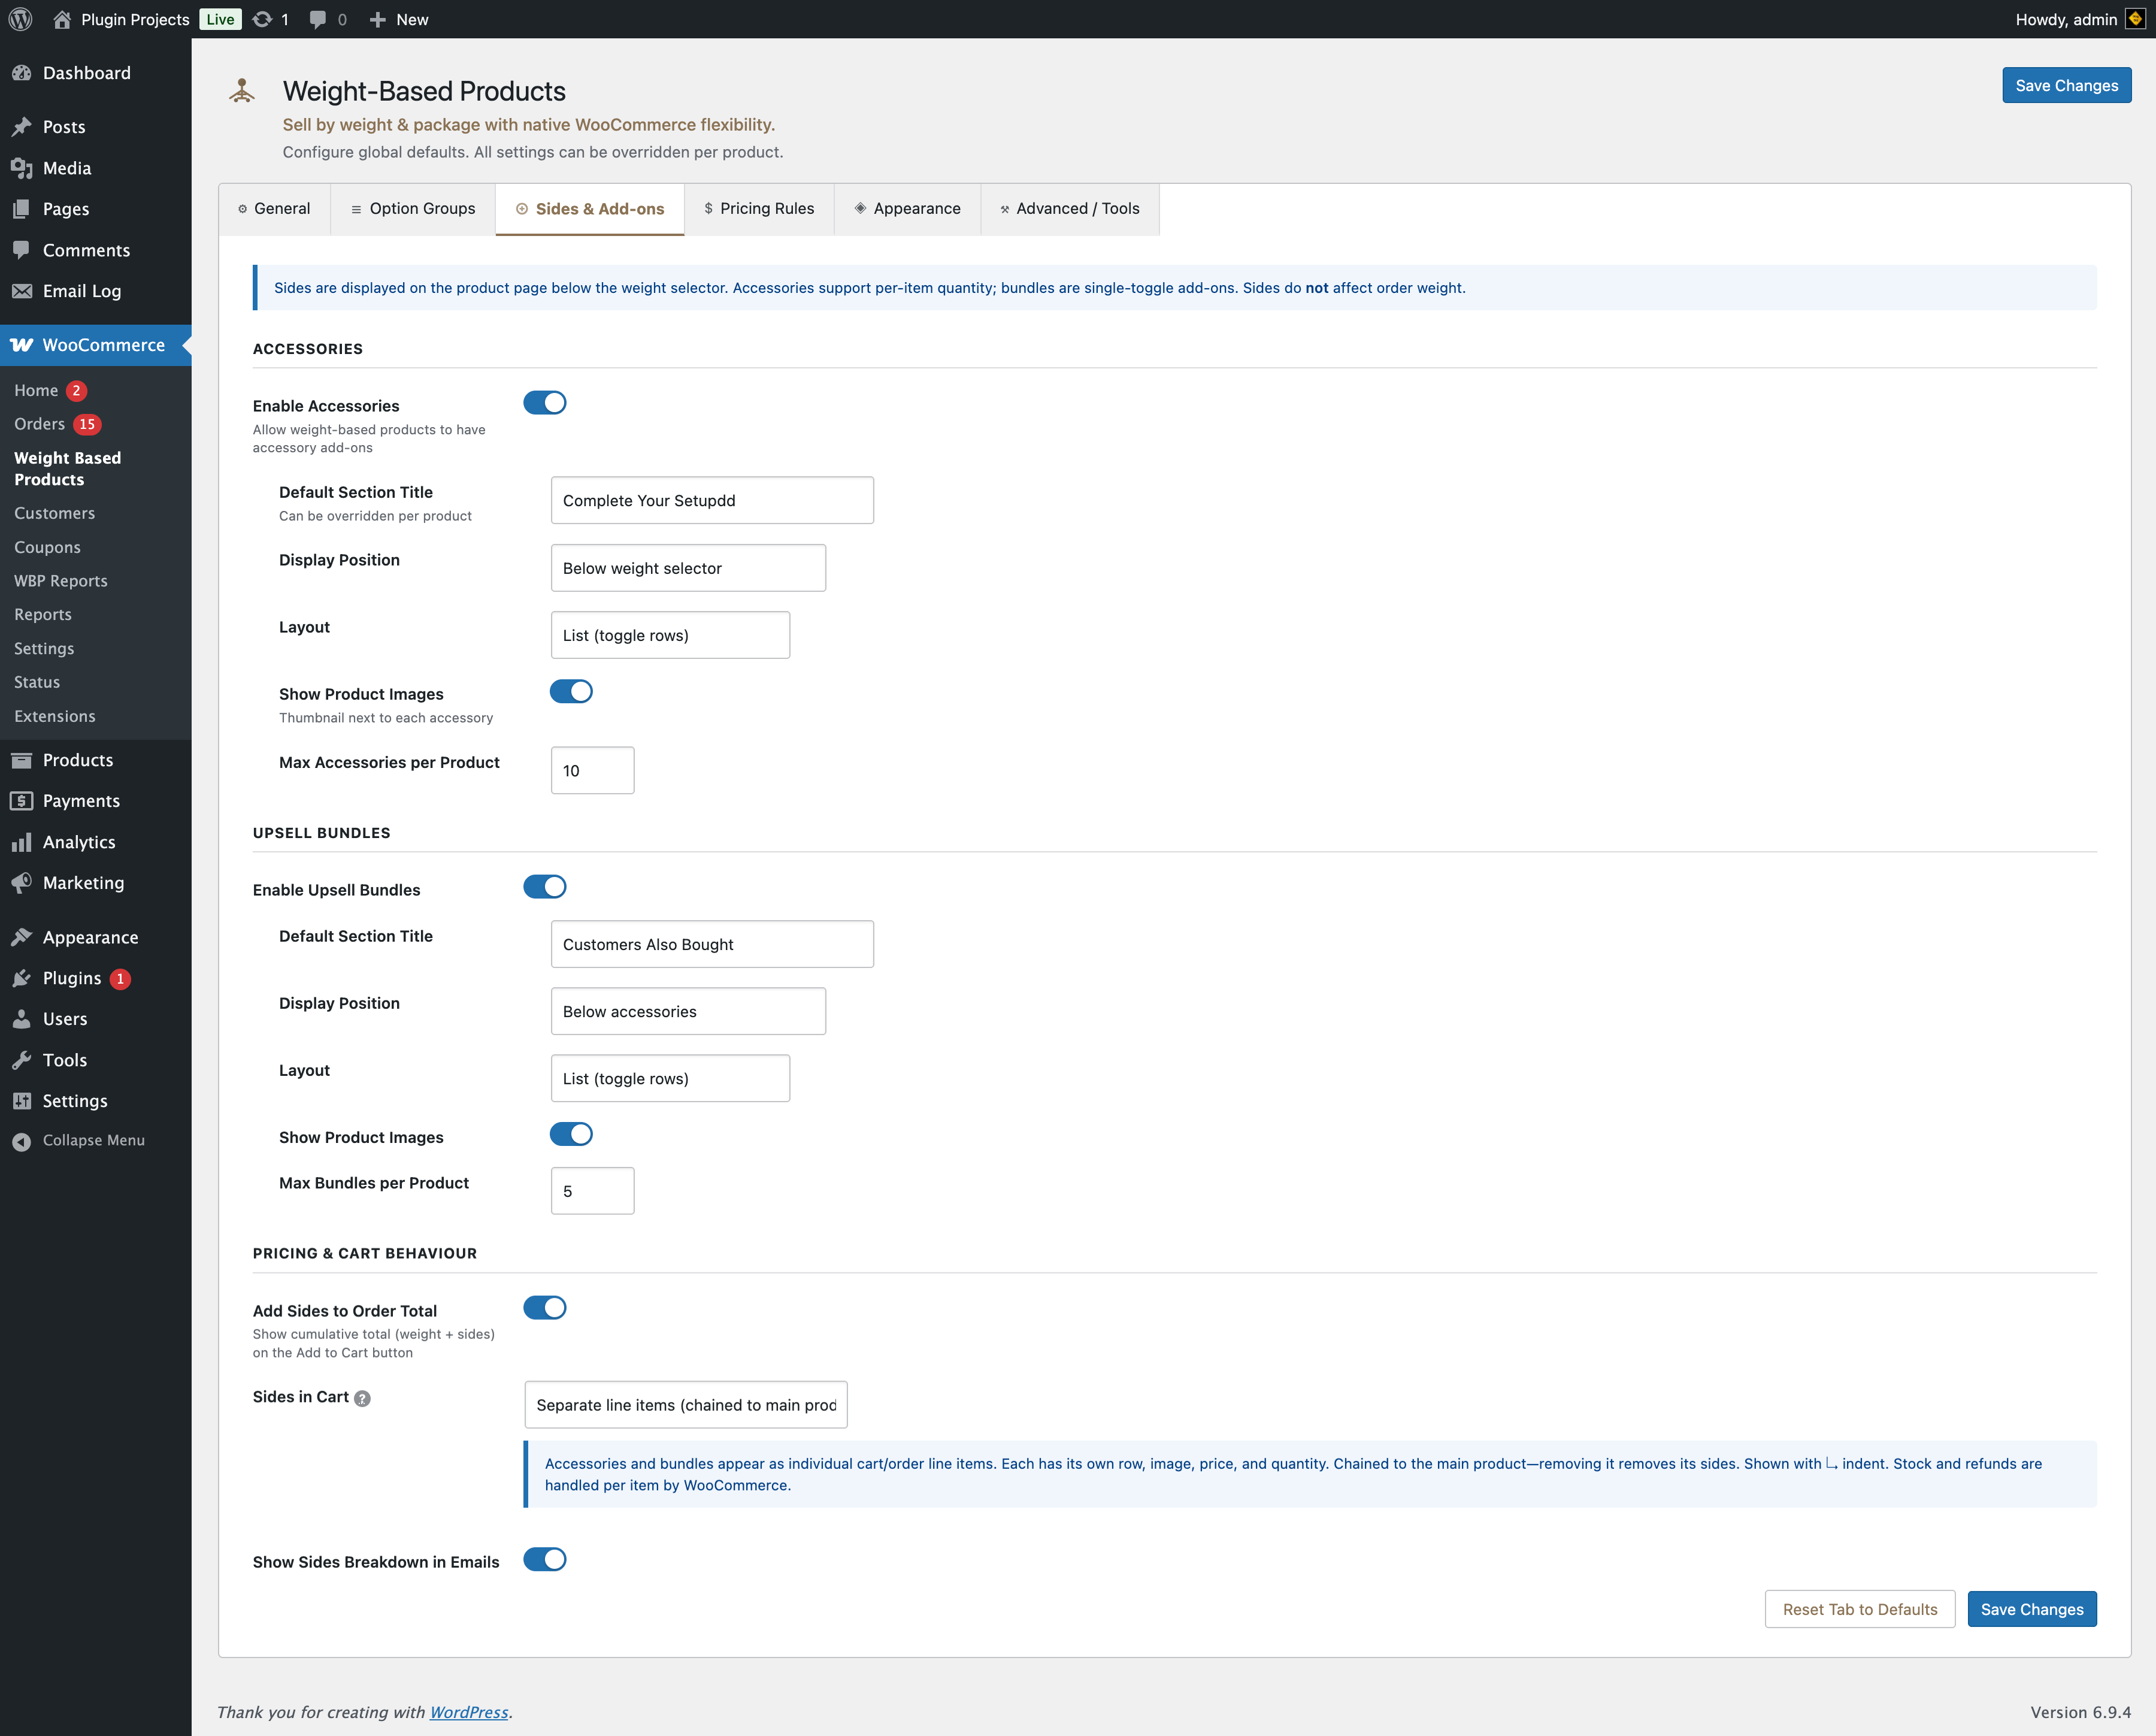Viewport: 2156px width, 1736px height.
Task: Open comments via the speech bubble icon
Action: (318, 19)
